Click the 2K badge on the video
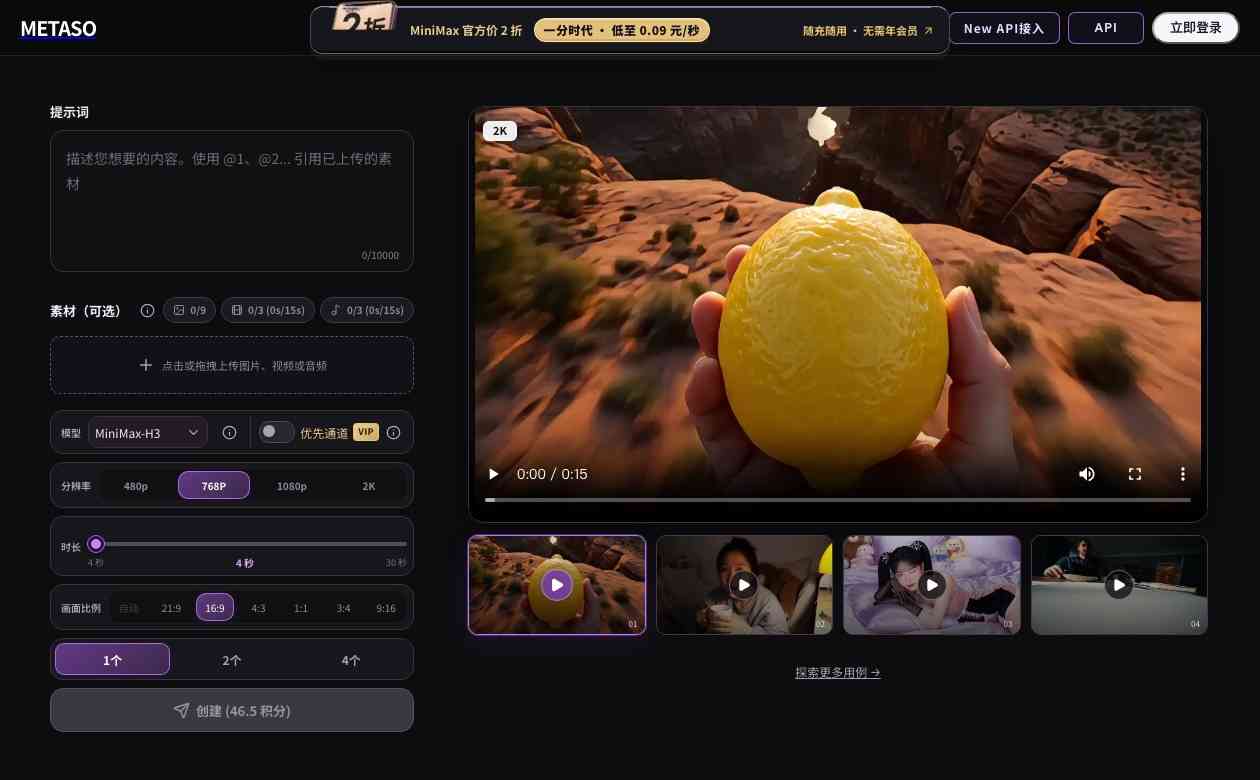The height and width of the screenshot is (780, 1260). coord(500,131)
